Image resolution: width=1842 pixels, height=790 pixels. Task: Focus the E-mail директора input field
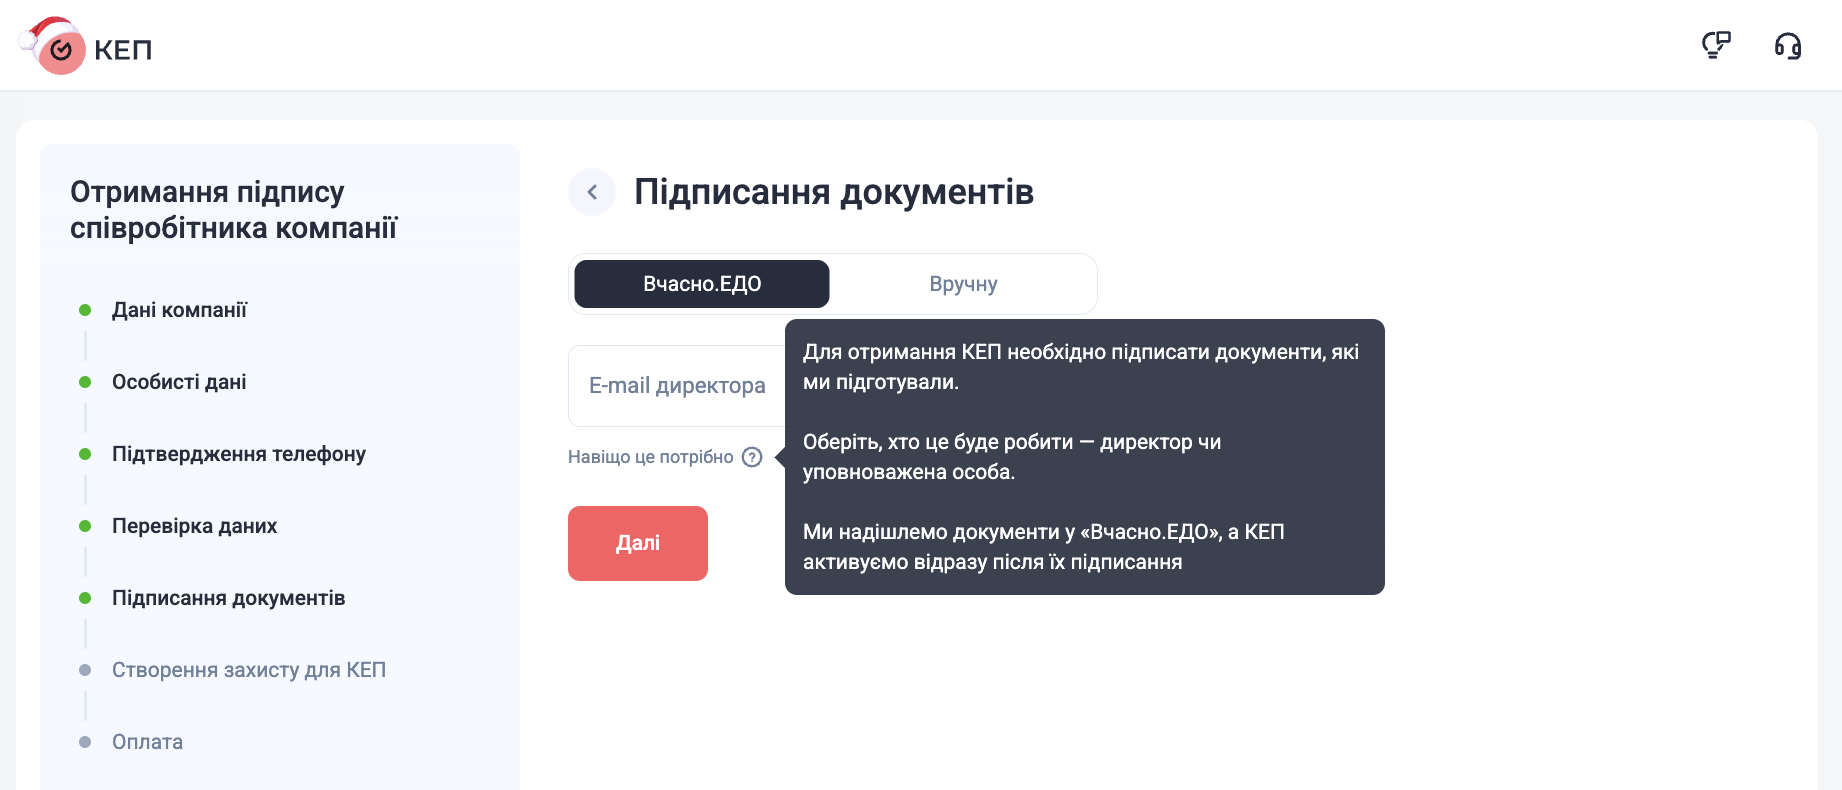coord(677,386)
